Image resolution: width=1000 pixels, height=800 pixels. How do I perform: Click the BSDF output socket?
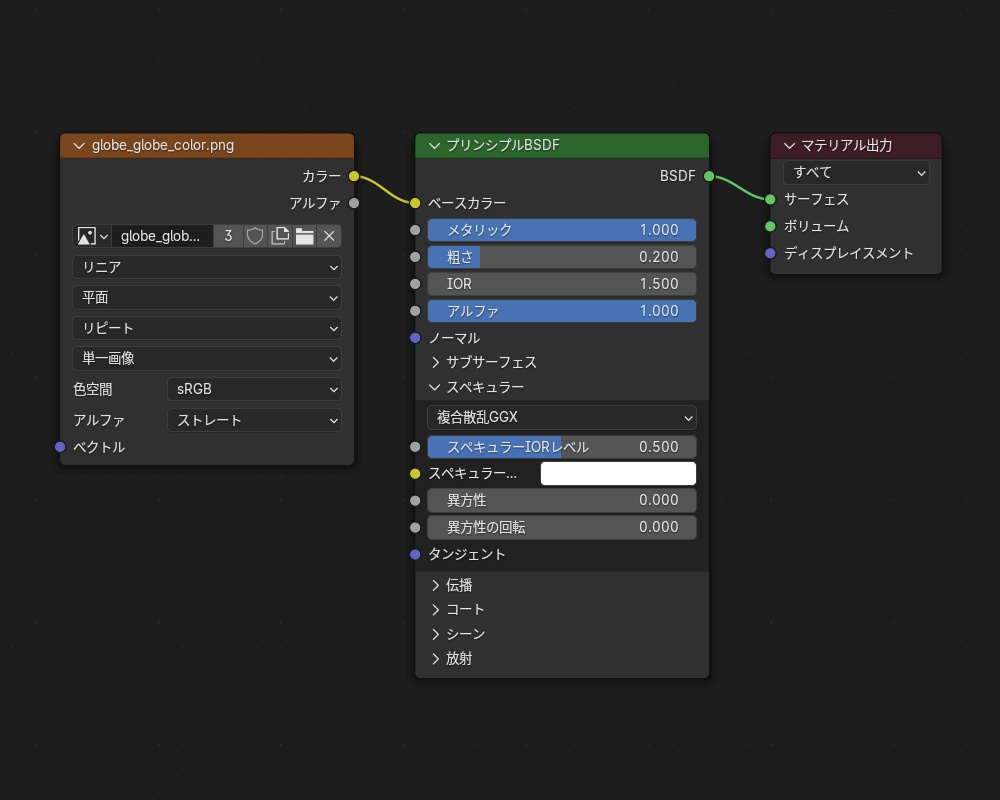(x=709, y=176)
